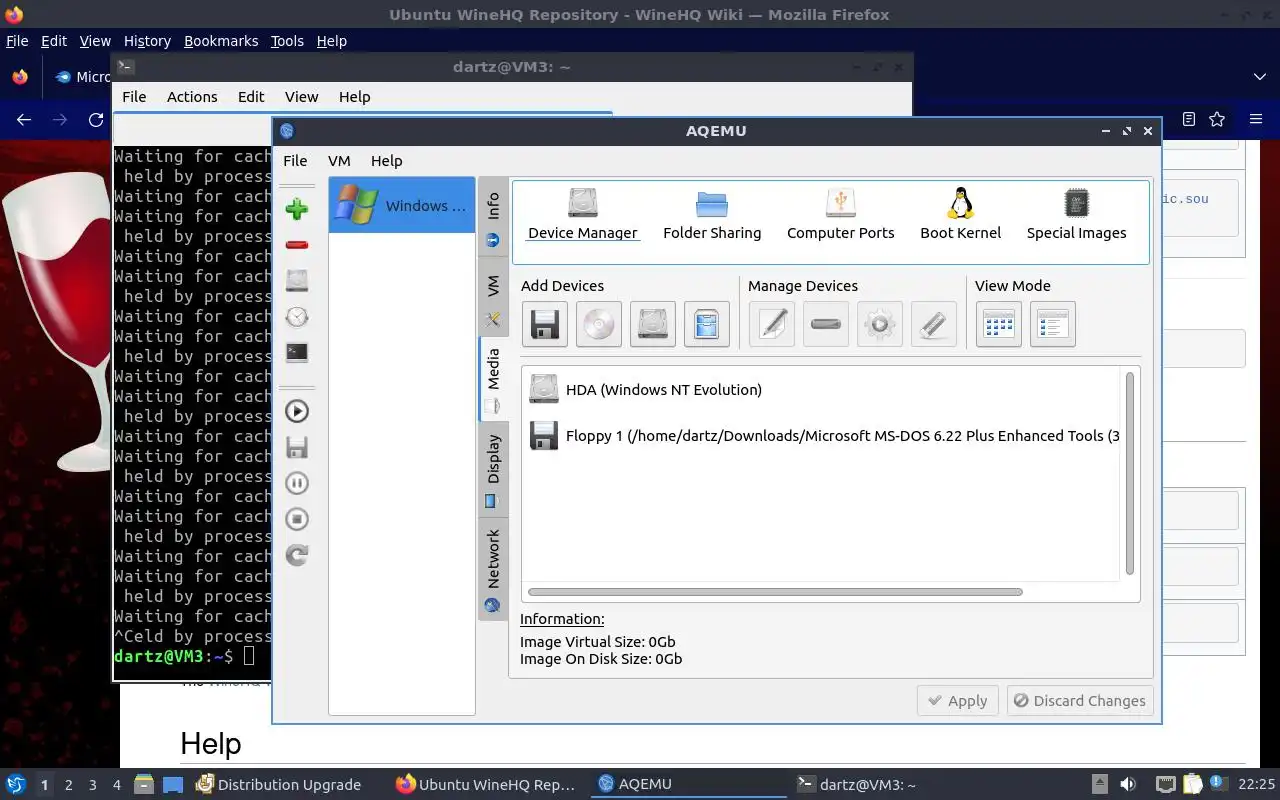
Task: Click Firefox back arrow button
Action: [x=24, y=120]
